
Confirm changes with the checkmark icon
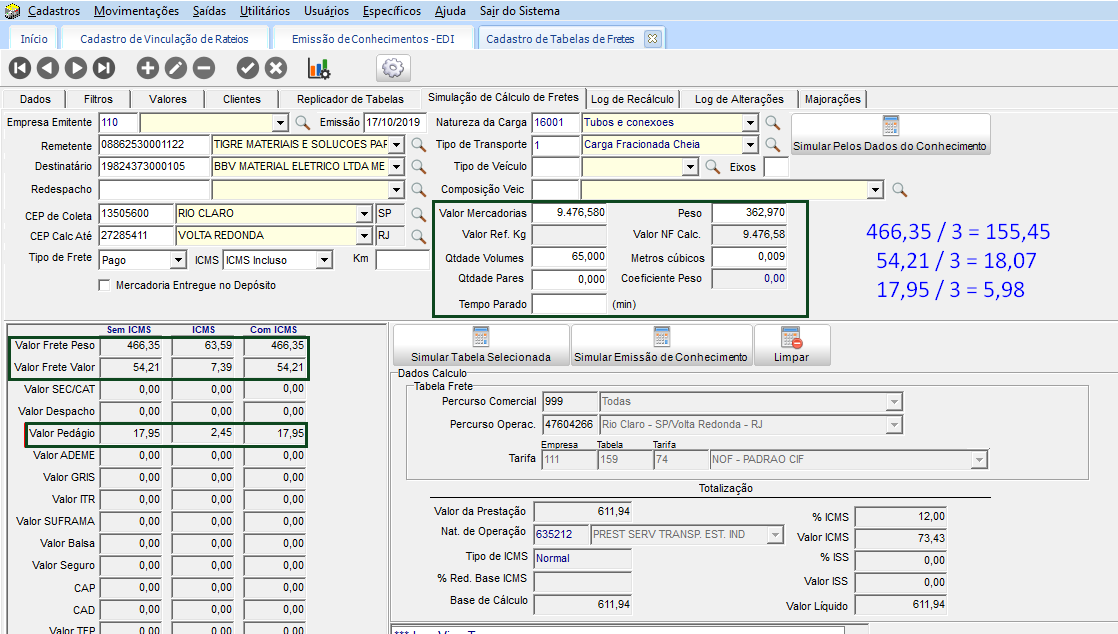pyautogui.click(x=248, y=68)
